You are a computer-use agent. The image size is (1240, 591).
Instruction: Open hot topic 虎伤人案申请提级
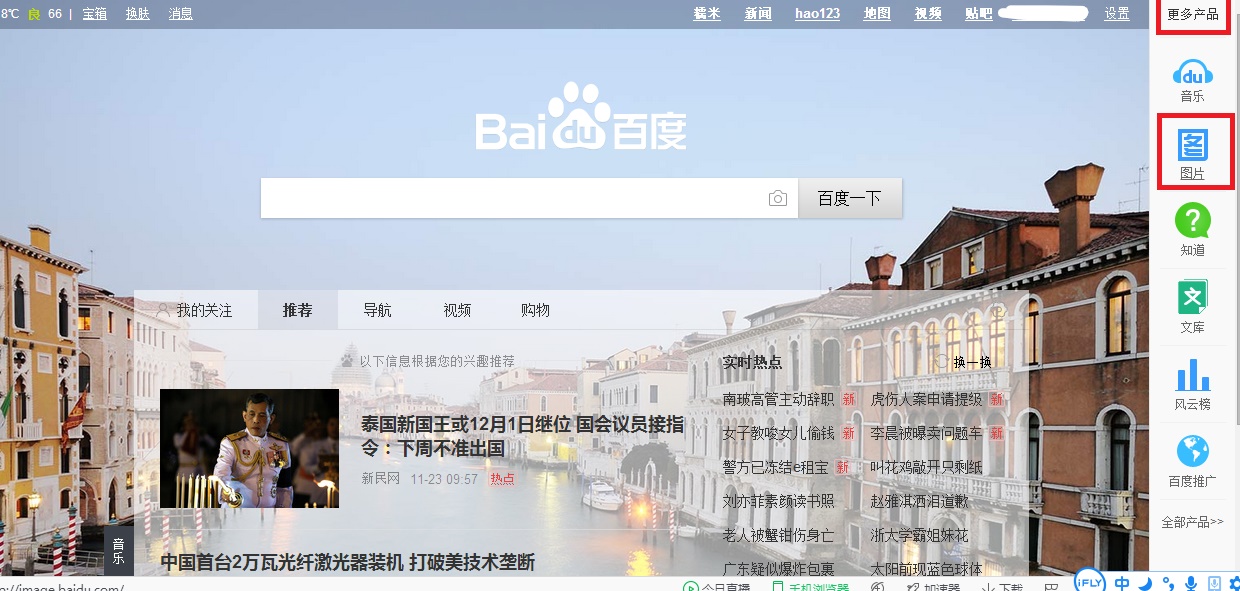tap(926, 399)
